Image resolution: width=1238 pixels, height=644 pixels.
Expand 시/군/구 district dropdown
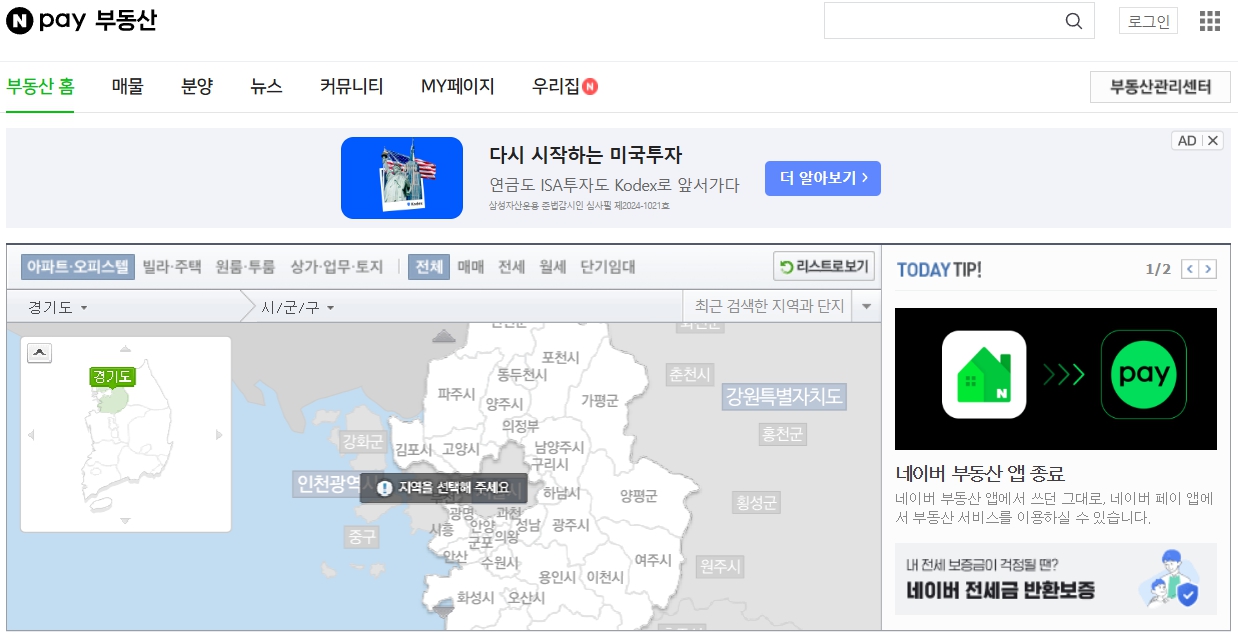tap(297, 307)
